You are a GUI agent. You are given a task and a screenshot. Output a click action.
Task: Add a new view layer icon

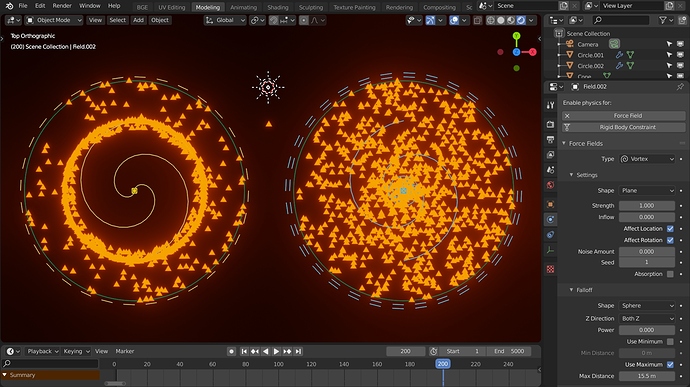tap(669, 6)
